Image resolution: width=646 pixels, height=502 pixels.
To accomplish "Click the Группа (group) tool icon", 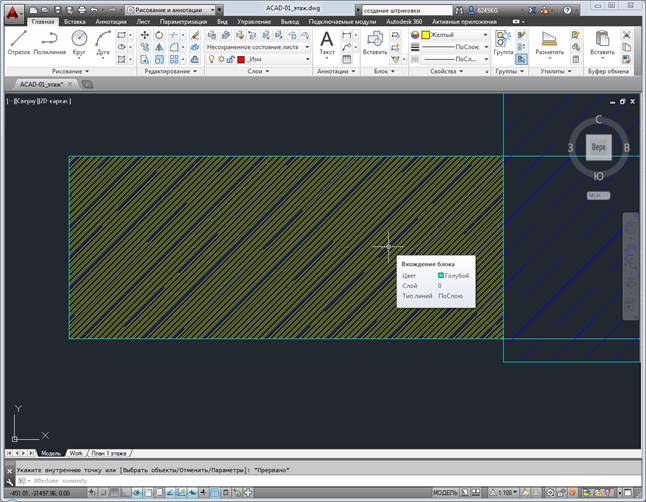I will (503, 42).
